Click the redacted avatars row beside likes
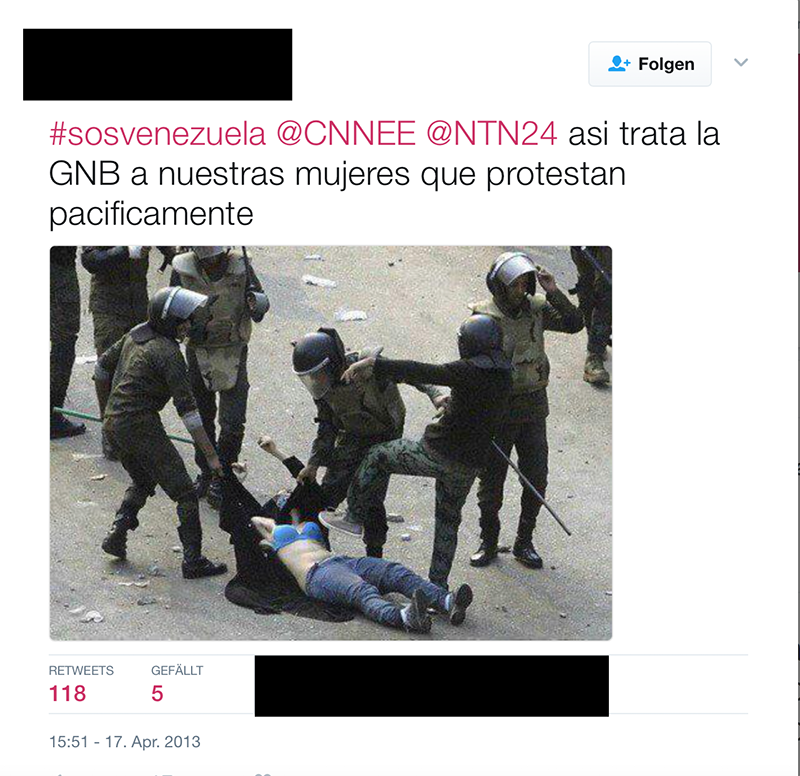Viewport: 800px width, 776px height. click(x=432, y=686)
